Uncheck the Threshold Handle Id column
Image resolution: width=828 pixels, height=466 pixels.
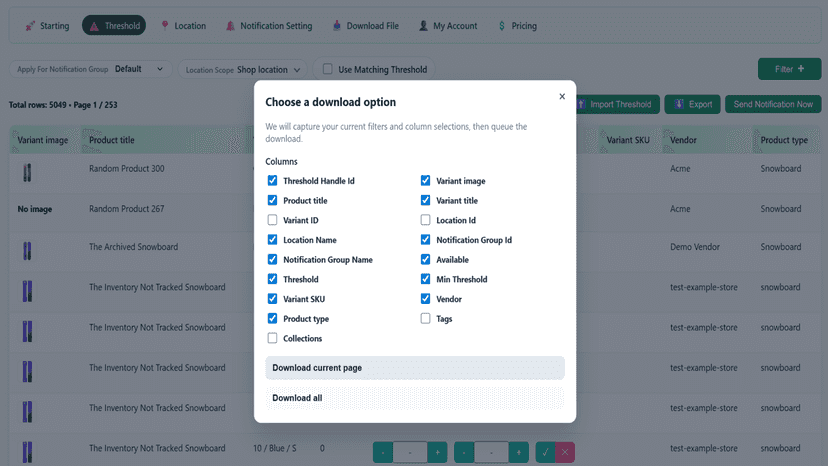pyautogui.click(x=272, y=181)
